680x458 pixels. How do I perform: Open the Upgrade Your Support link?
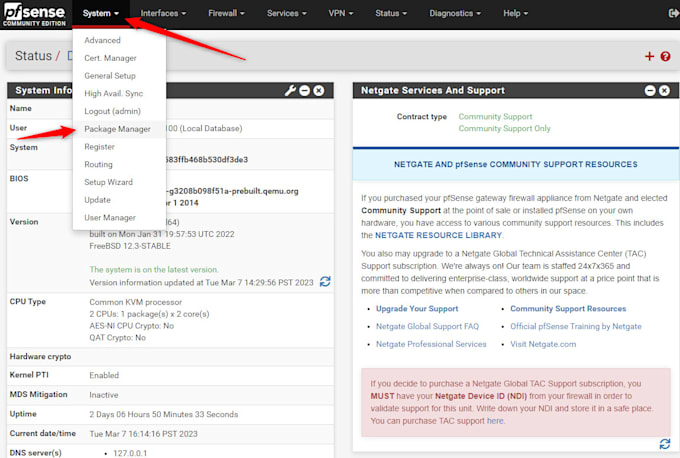pos(417,309)
